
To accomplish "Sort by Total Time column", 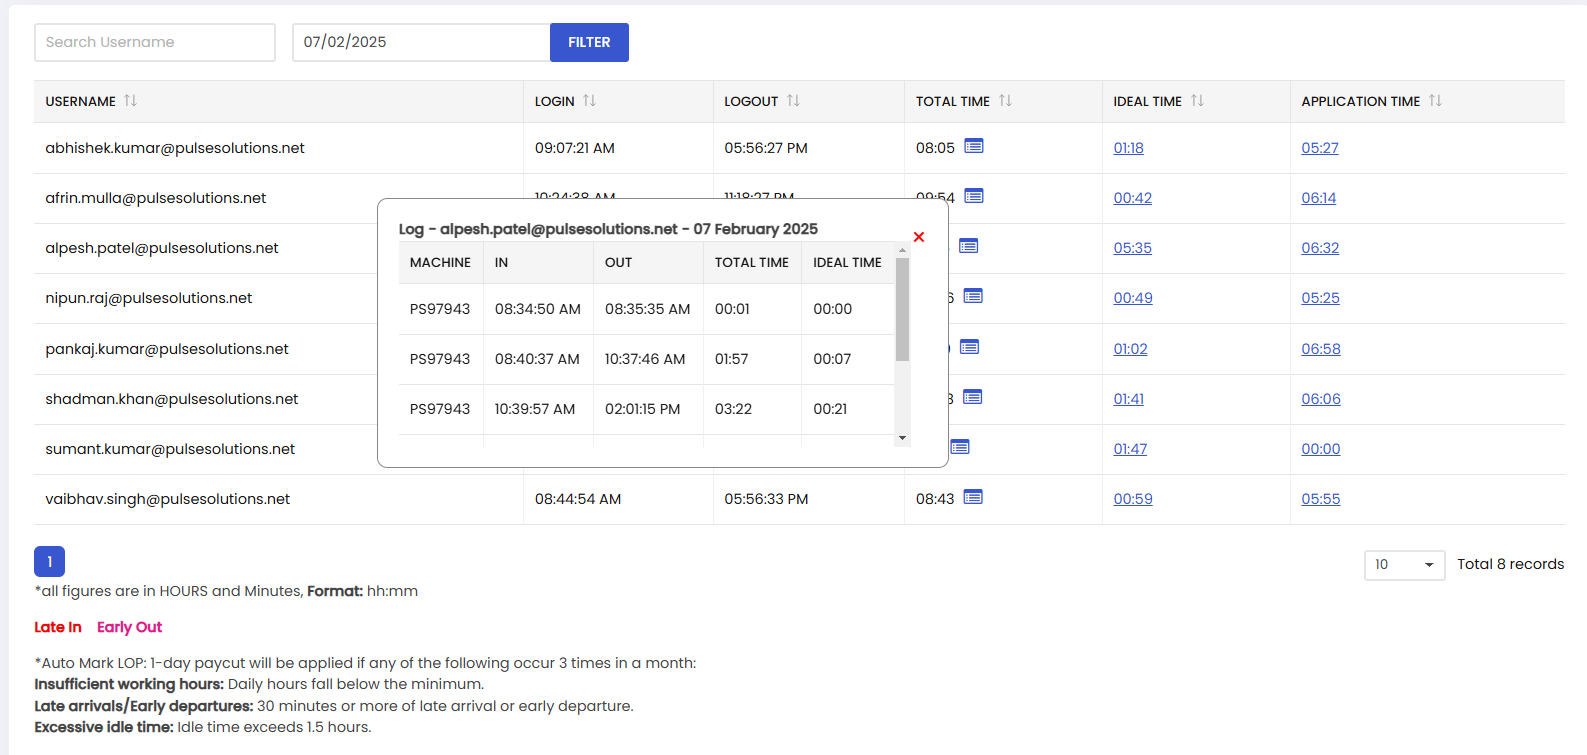I will 1005,101.
